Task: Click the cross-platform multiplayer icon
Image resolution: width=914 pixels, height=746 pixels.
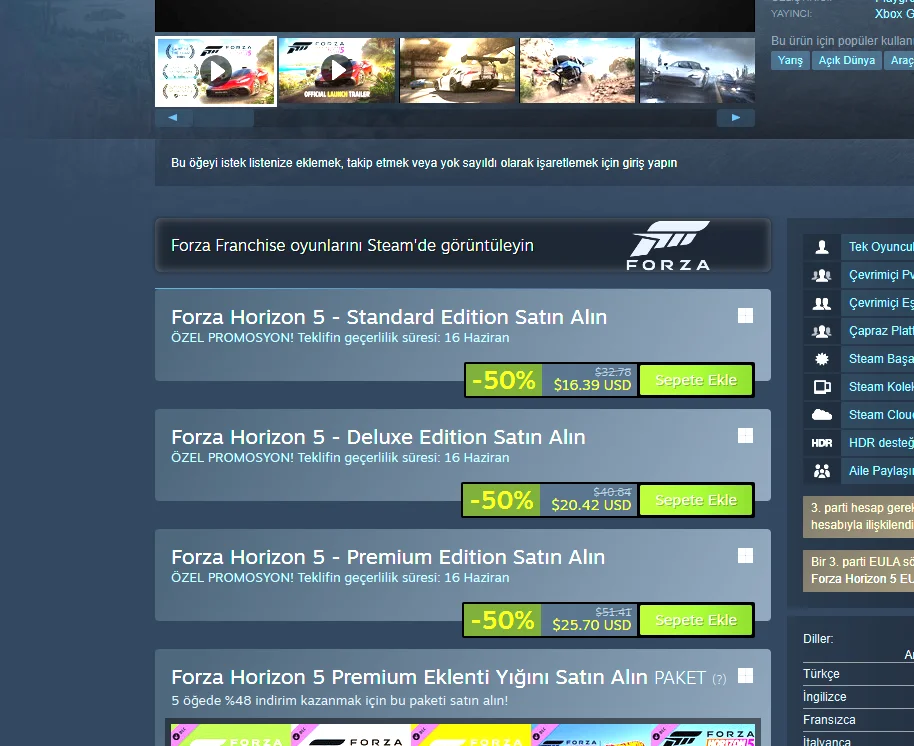Action: (822, 331)
